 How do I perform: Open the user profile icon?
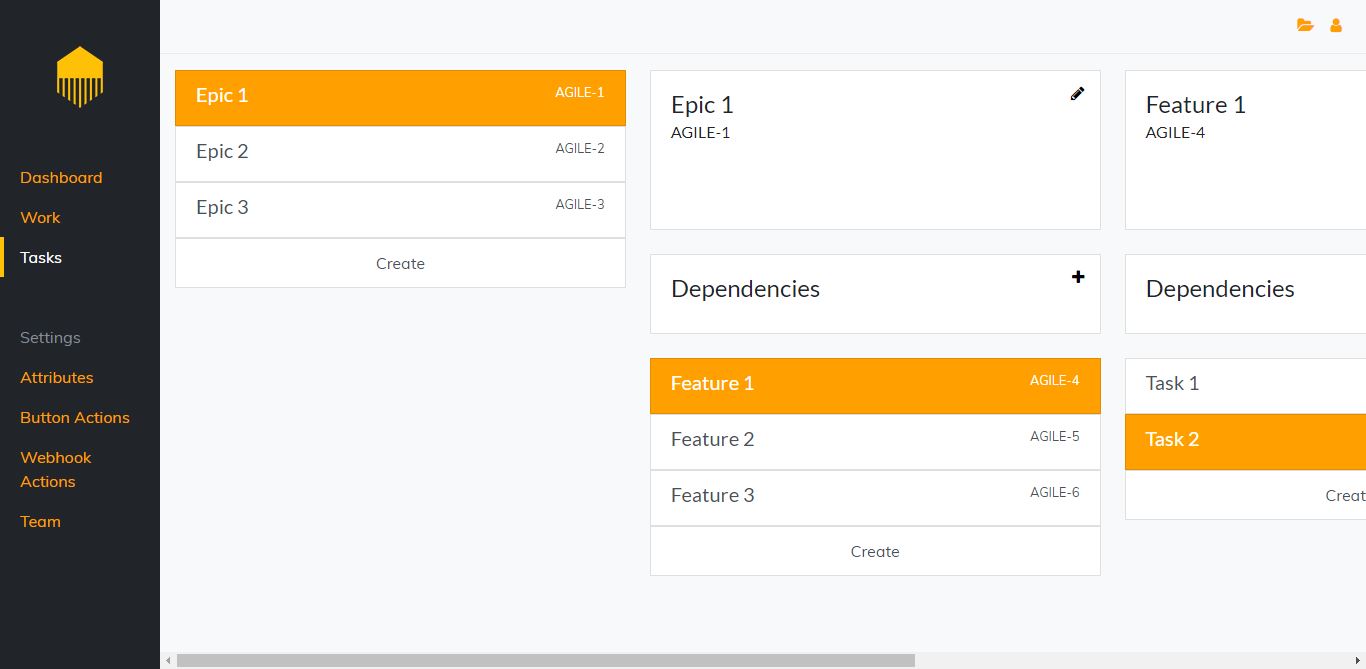[x=1336, y=26]
